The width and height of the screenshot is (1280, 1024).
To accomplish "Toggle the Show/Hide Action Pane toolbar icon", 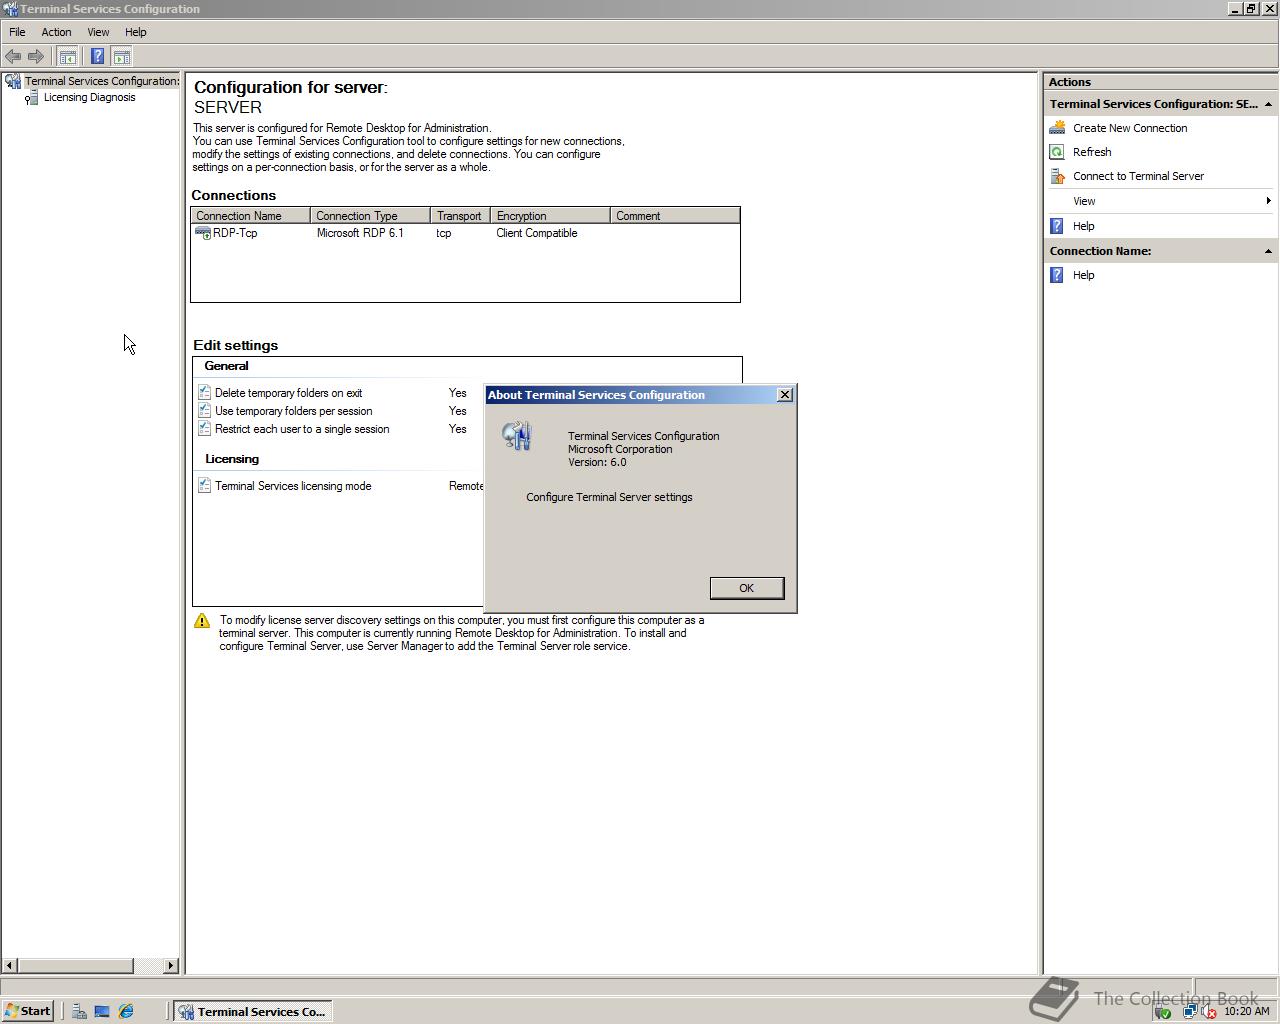I will click(x=121, y=57).
